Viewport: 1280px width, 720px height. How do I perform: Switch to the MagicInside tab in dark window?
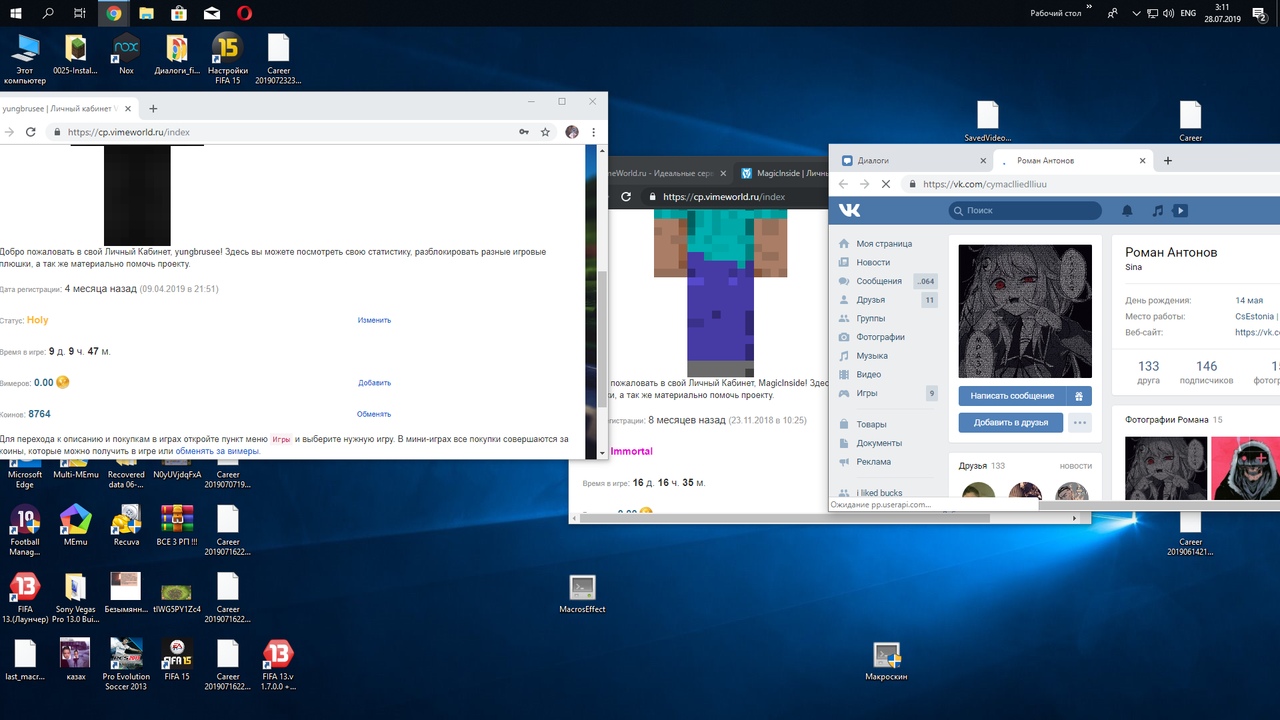click(783, 173)
